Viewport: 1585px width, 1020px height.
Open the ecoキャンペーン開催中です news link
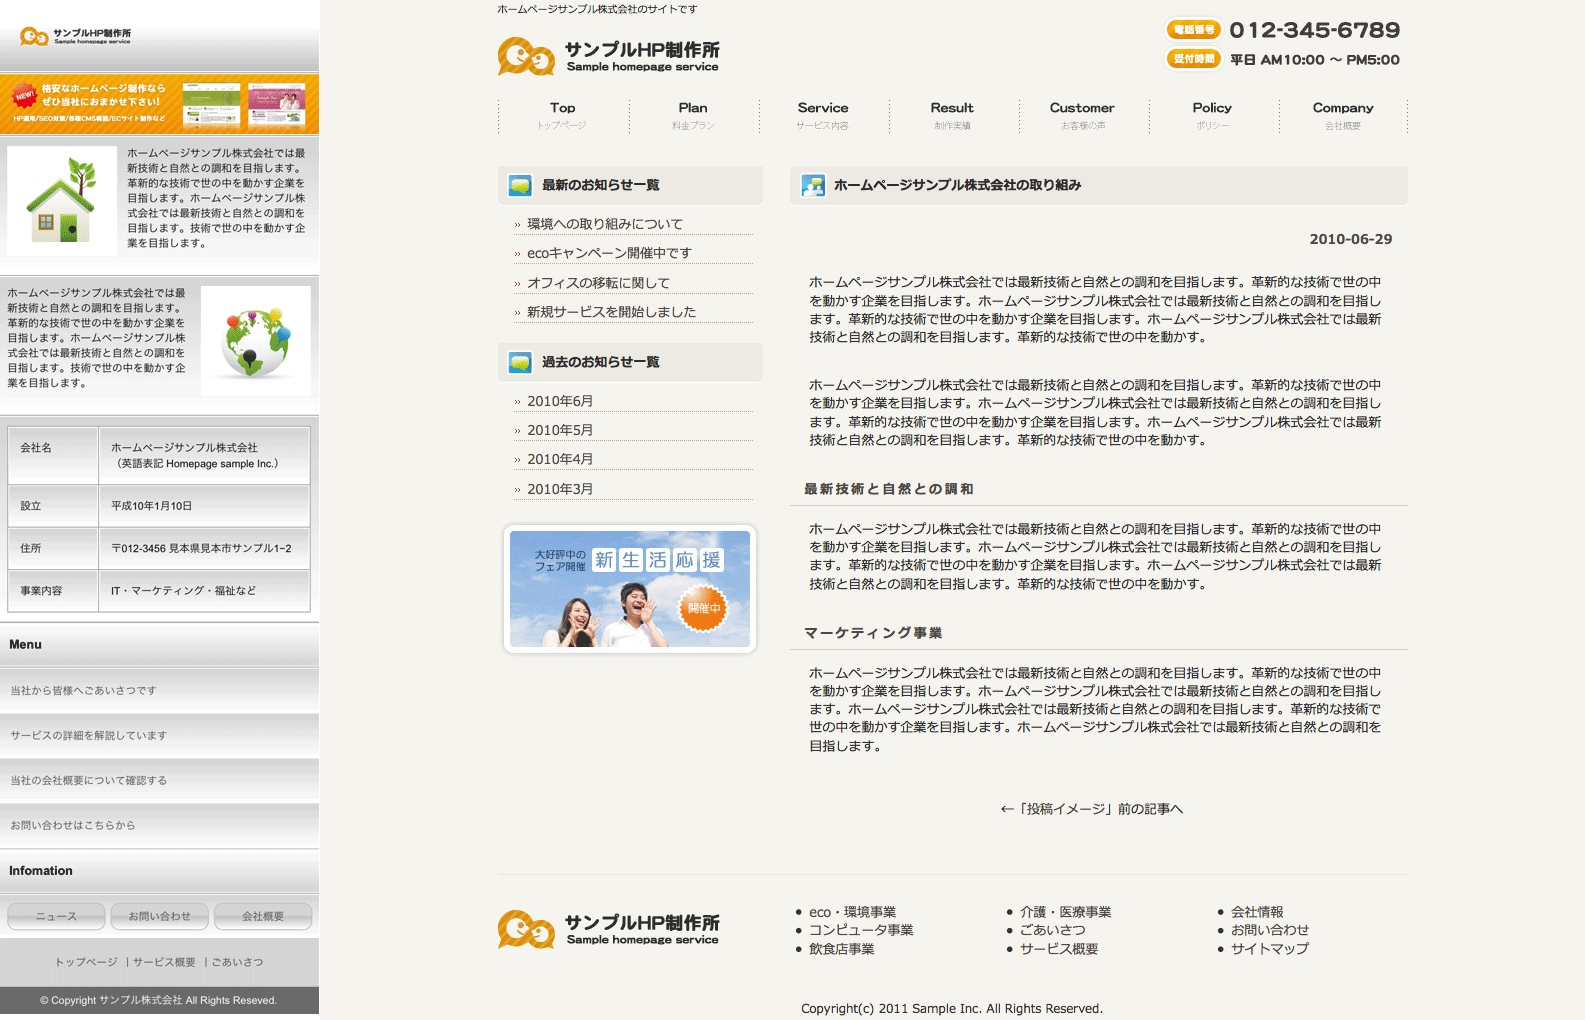tap(609, 253)
